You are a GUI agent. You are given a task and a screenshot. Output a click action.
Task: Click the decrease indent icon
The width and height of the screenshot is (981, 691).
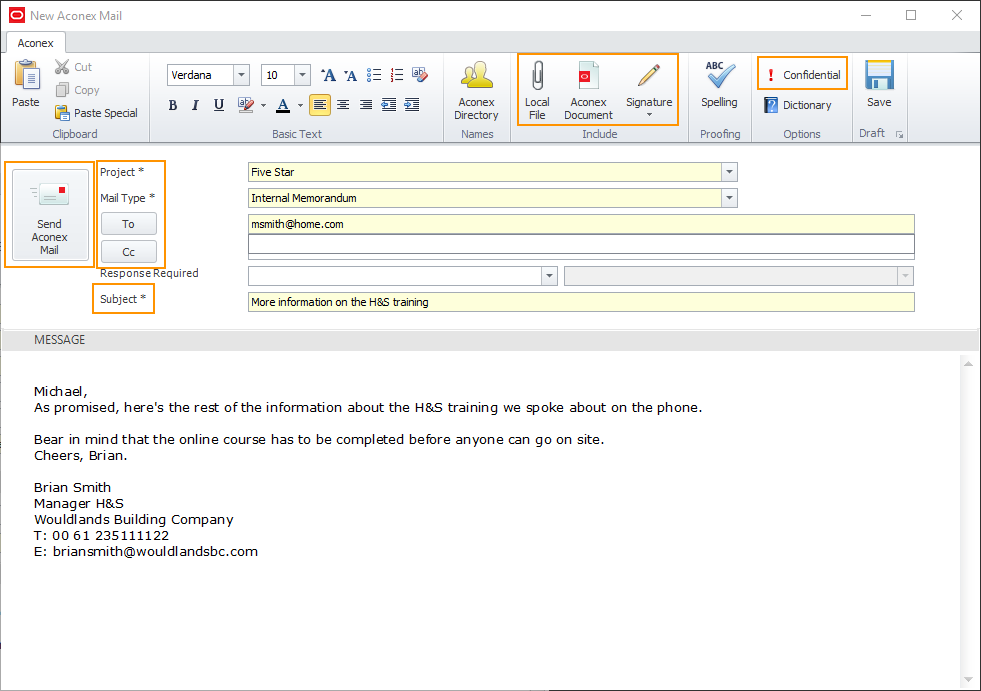point(389,105)
